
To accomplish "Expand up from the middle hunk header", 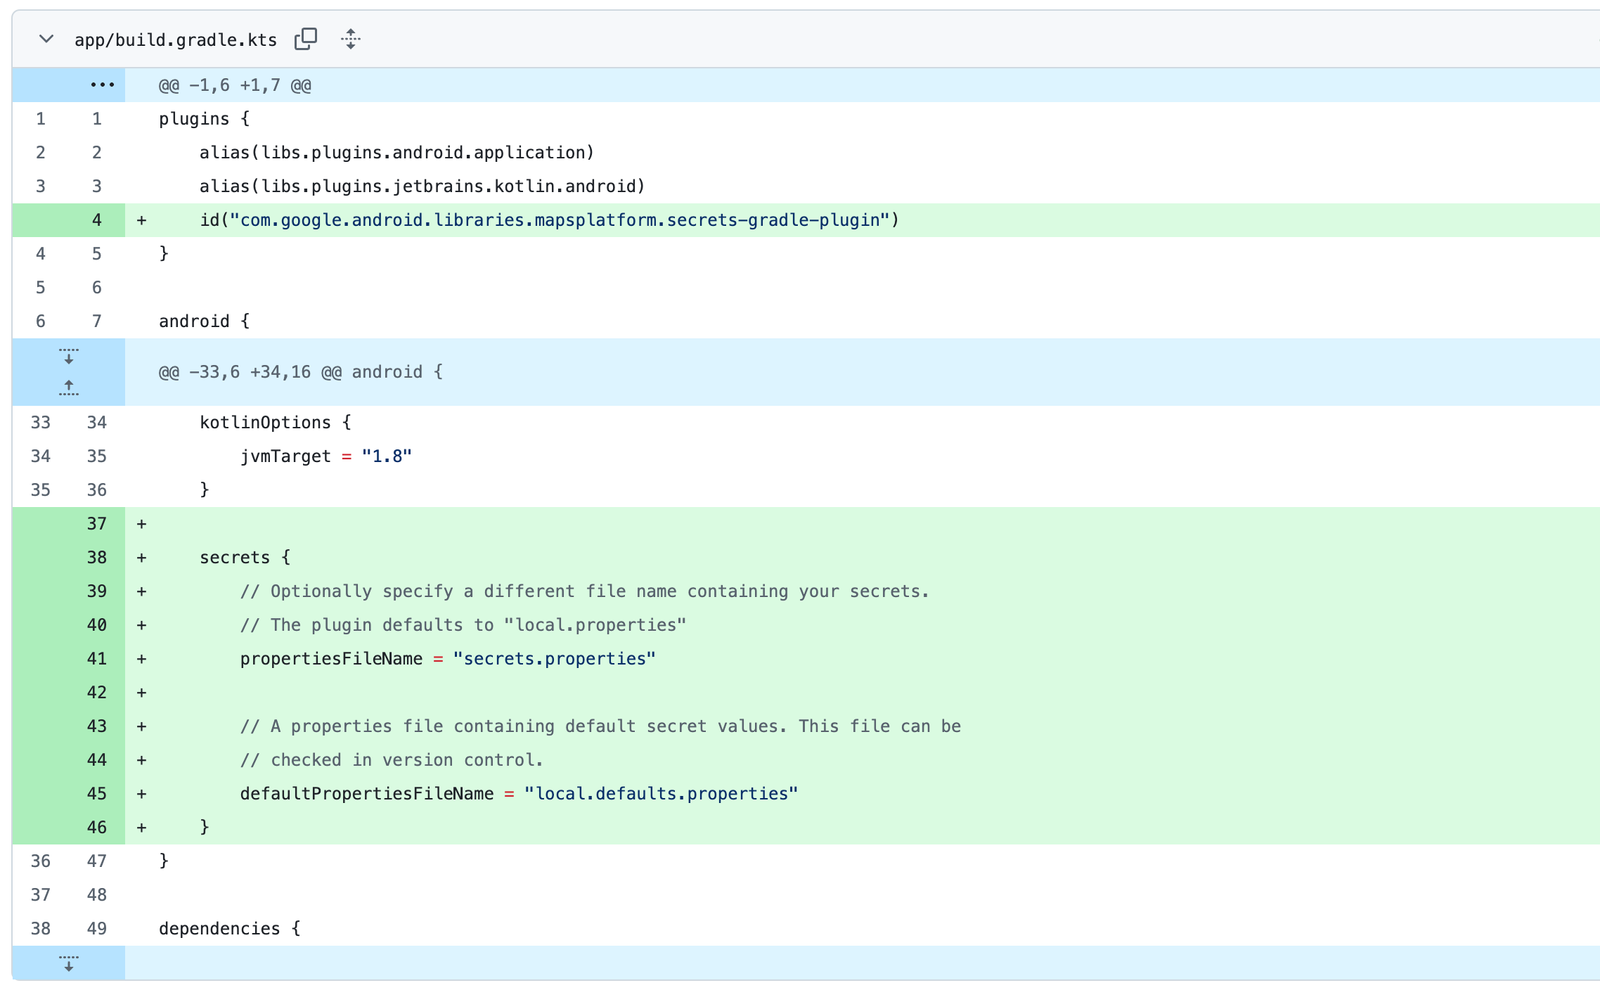I will tap(68, 388).
